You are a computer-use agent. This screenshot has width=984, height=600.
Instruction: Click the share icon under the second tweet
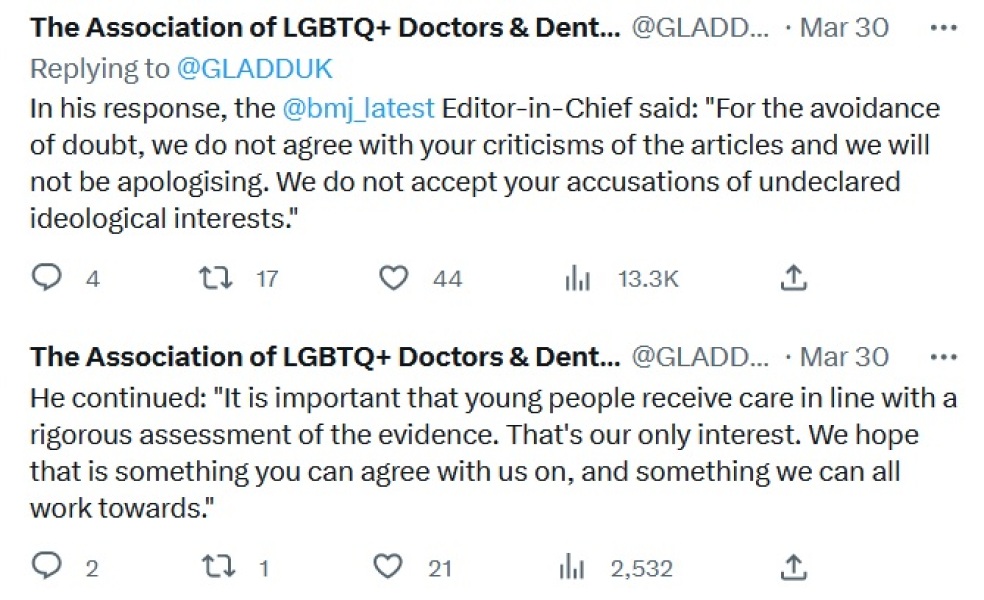793,567
